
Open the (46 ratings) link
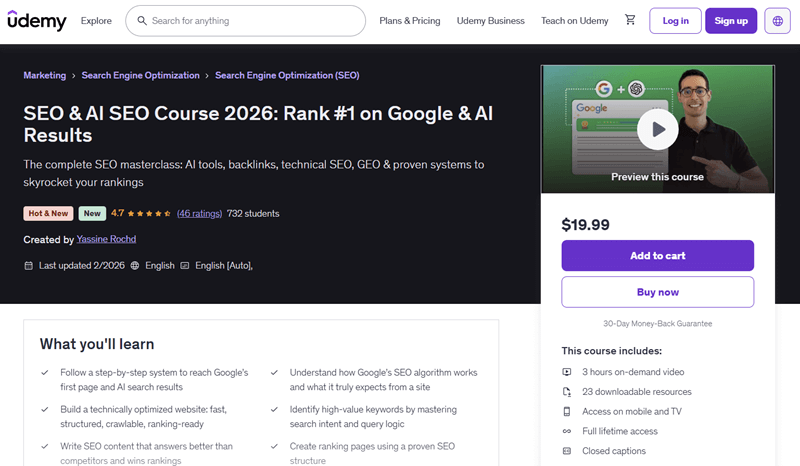199,213
